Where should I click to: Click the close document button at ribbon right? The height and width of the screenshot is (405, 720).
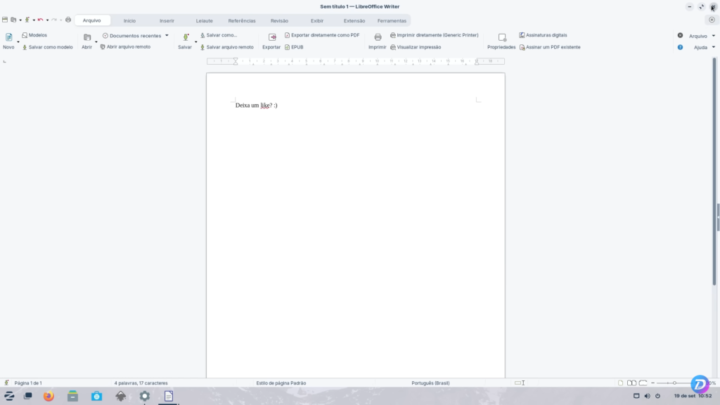[x=712, y=20]
